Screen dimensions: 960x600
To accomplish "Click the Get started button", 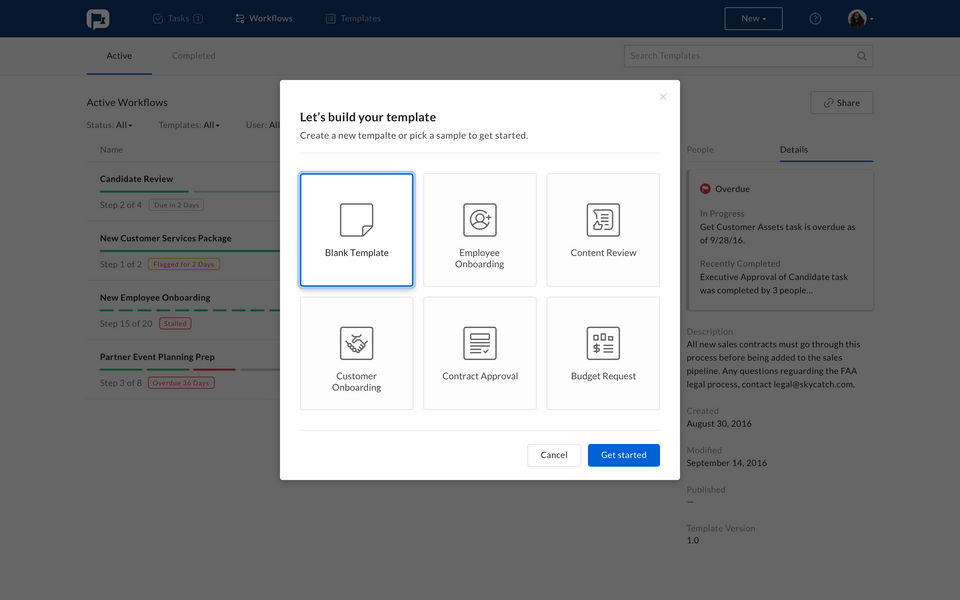I will tap(623, 455).
